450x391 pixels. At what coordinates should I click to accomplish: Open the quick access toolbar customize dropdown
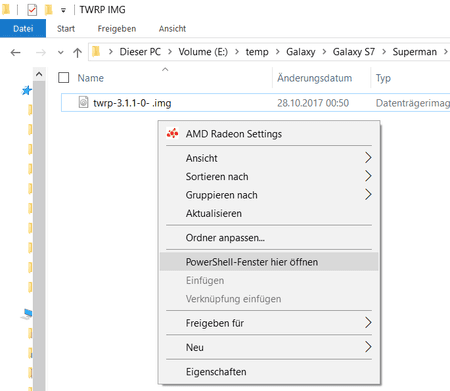pyautogui.click(x=63, y=10)
